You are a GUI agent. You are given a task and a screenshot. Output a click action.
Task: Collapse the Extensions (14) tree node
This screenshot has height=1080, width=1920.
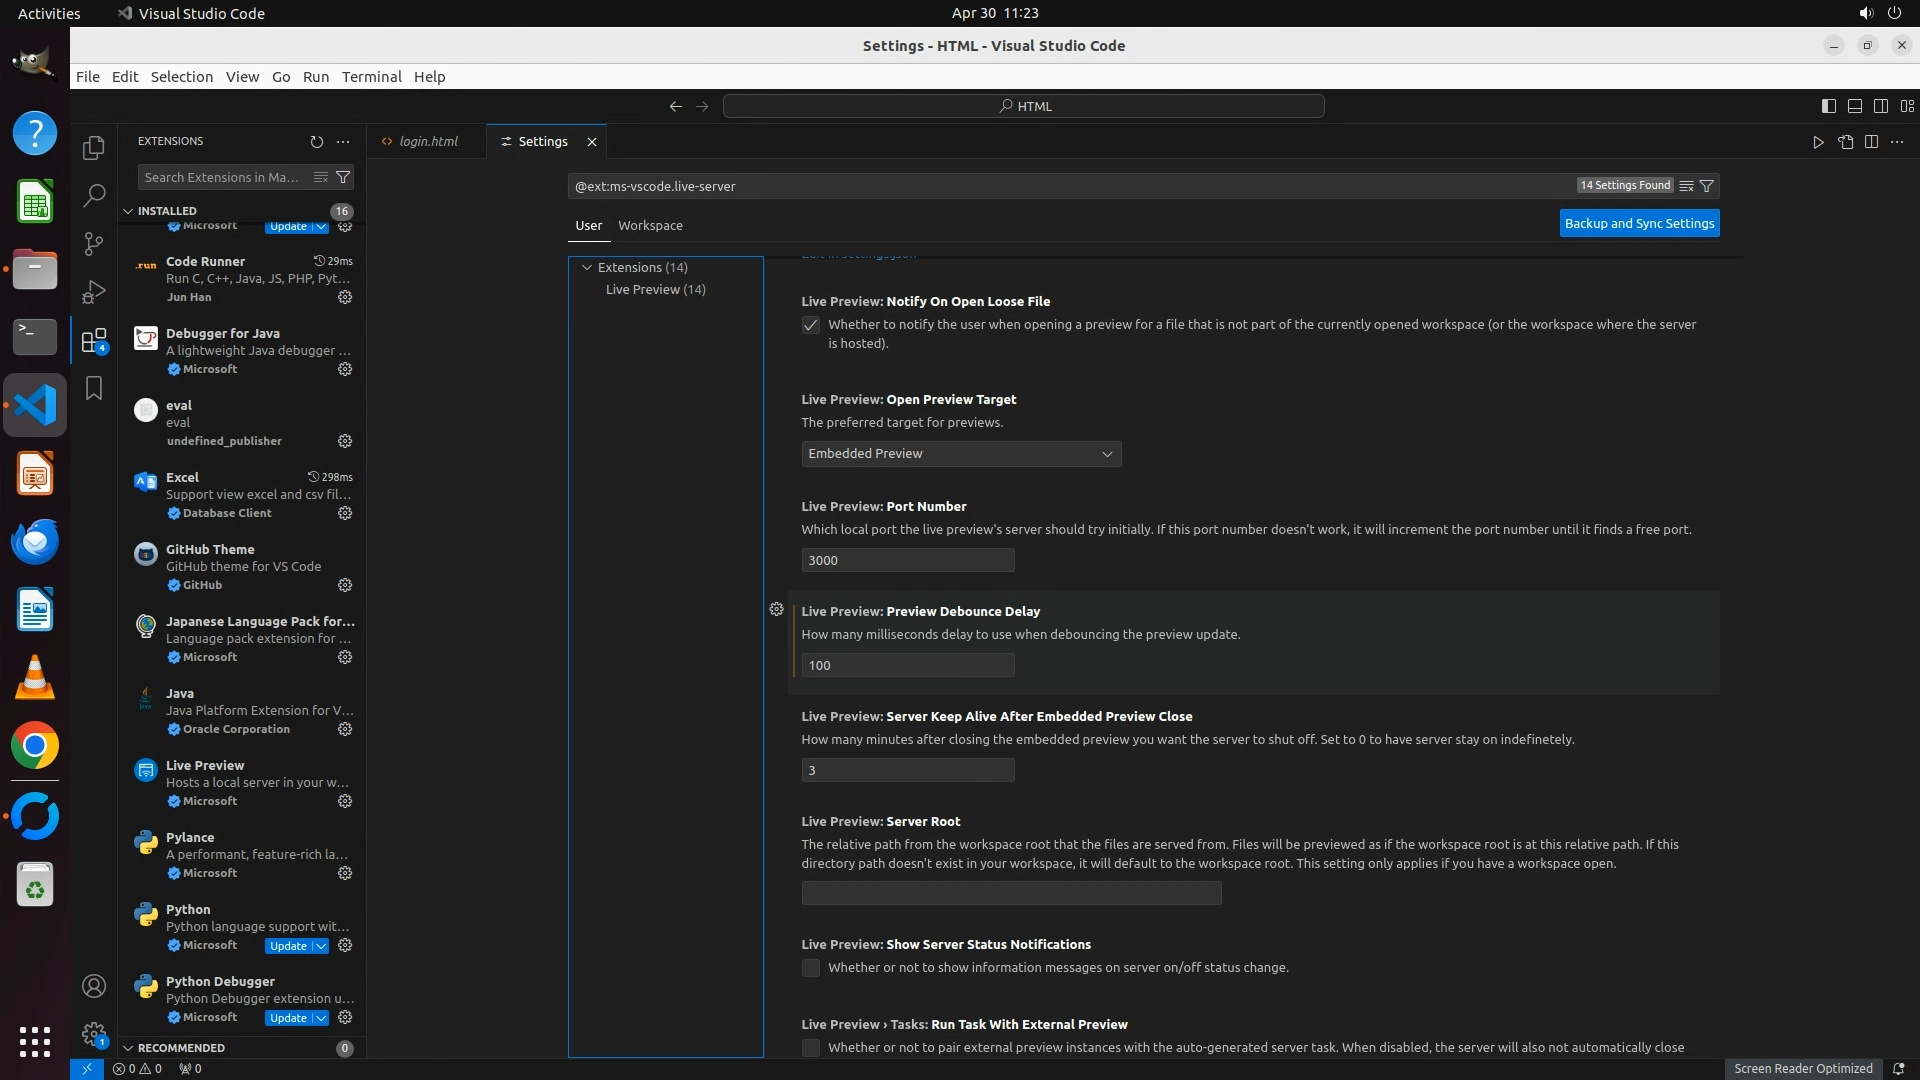tap(587, 268)
